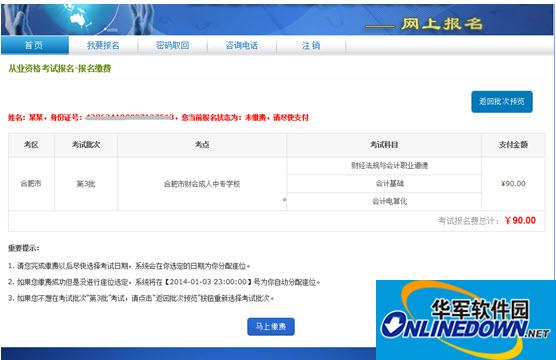Open the 我要报名 tab
556x360 pixels.
pyautogui.click(x=103, y=45)
